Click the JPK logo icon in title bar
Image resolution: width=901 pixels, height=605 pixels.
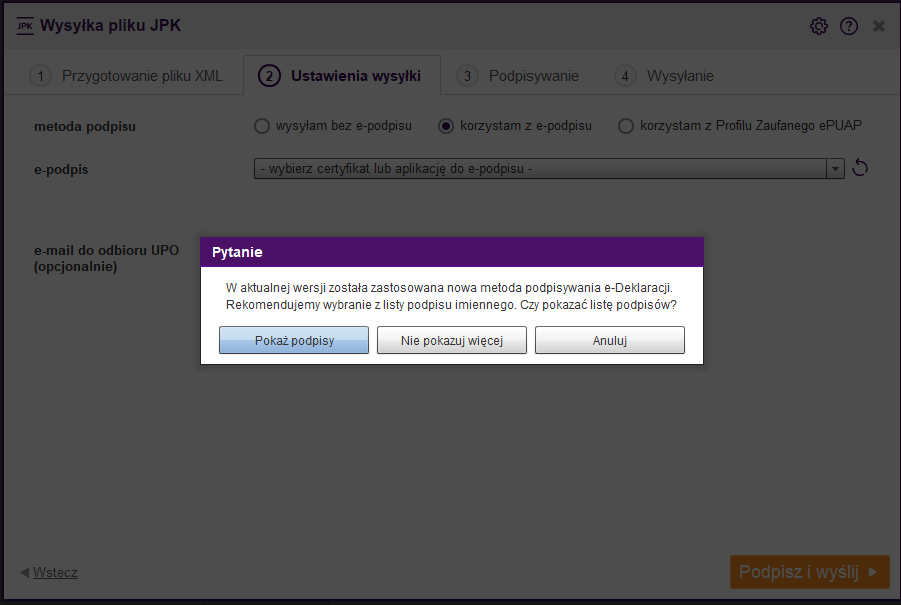(x=25, y=26)
